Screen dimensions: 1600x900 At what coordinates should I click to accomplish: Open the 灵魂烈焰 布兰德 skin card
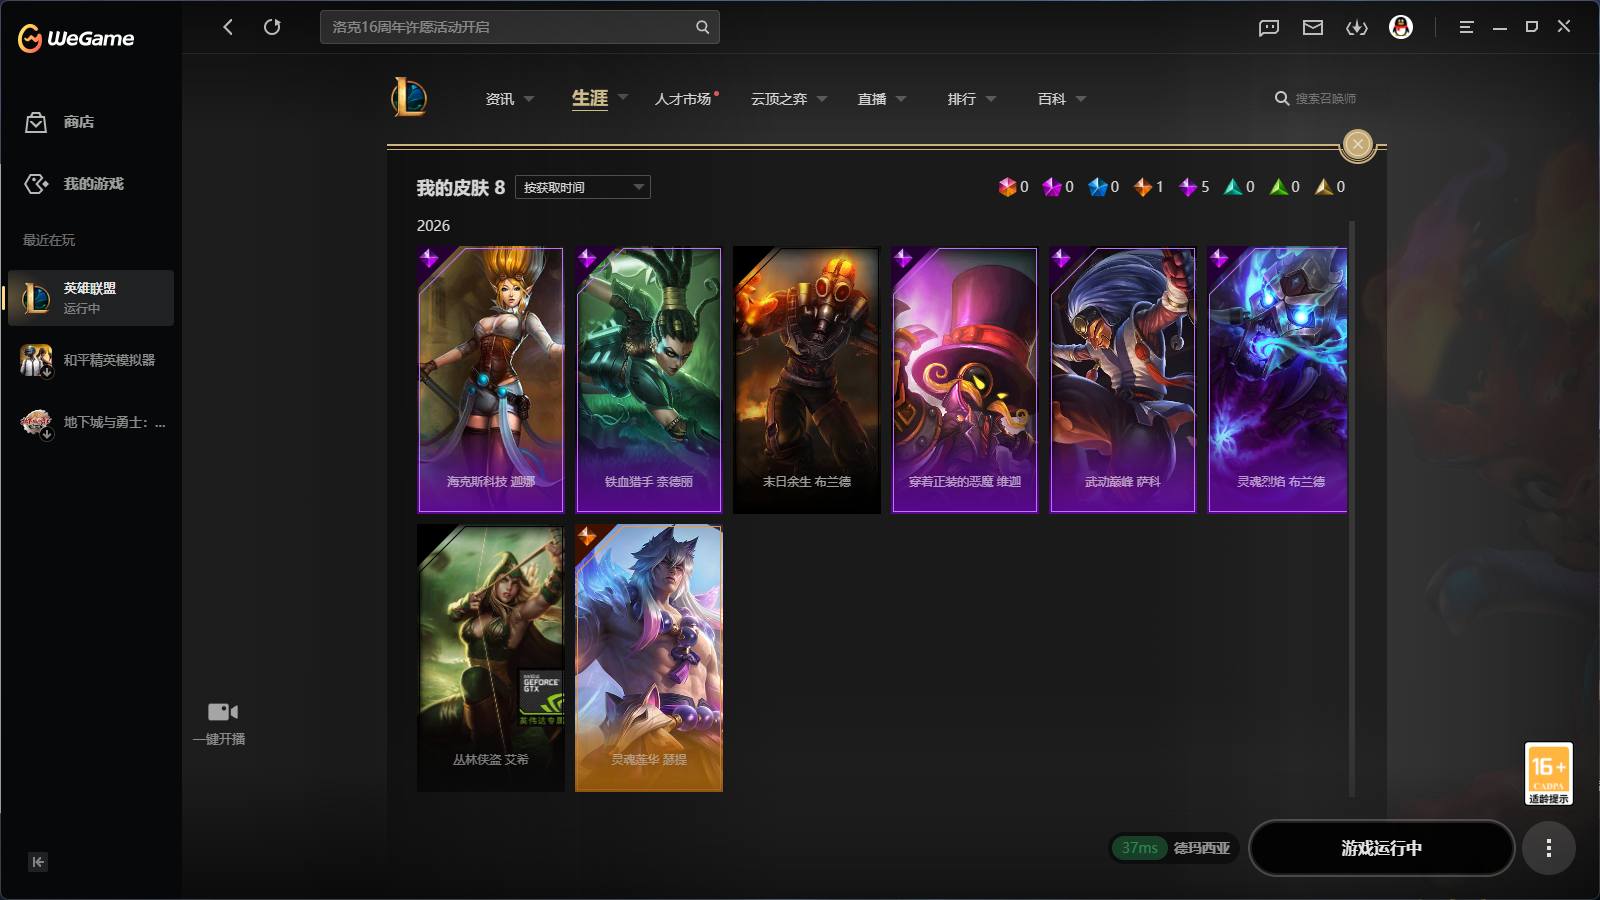1278,380
